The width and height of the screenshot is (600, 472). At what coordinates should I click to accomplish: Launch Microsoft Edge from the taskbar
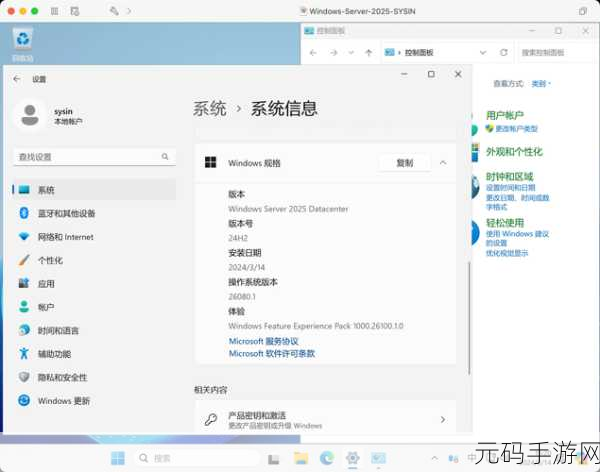click(326, 458)
